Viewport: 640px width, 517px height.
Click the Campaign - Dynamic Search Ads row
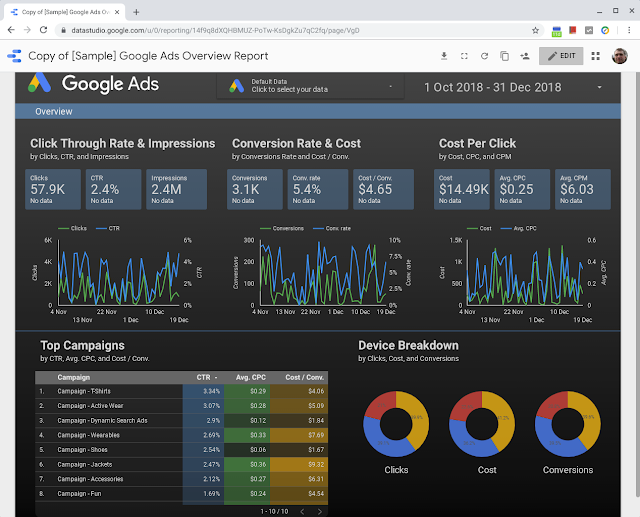(181, 421)
